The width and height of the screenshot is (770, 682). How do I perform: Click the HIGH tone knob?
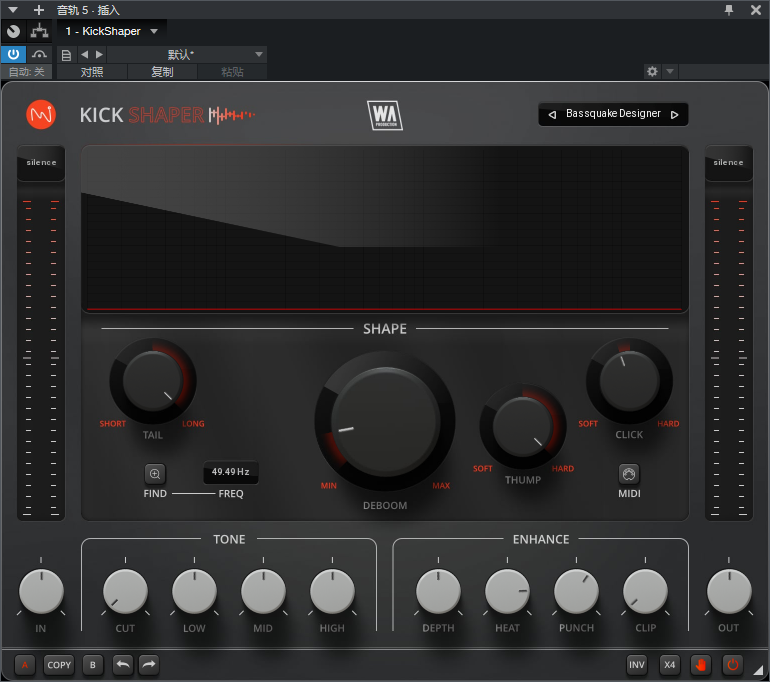tap(332, 592)
